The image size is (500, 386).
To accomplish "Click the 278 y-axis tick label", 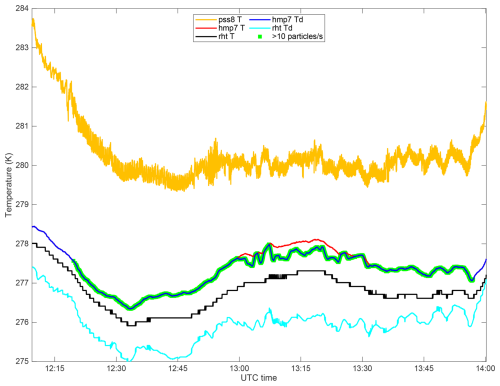I will [x=22, y=244].
